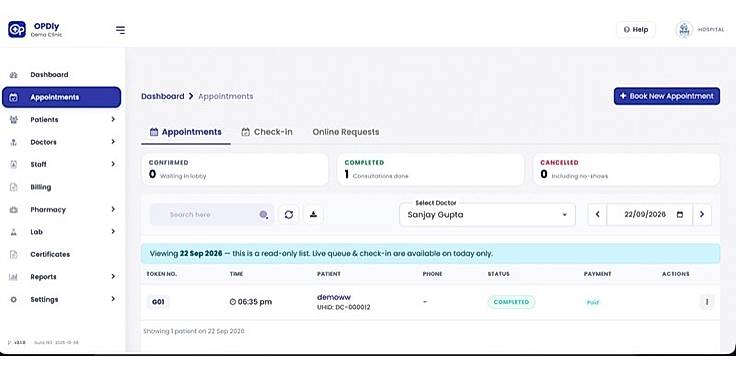Click UHID DC-000012 text
The width and height of the screenshot is (736, 368).
(x=344, y=307)
